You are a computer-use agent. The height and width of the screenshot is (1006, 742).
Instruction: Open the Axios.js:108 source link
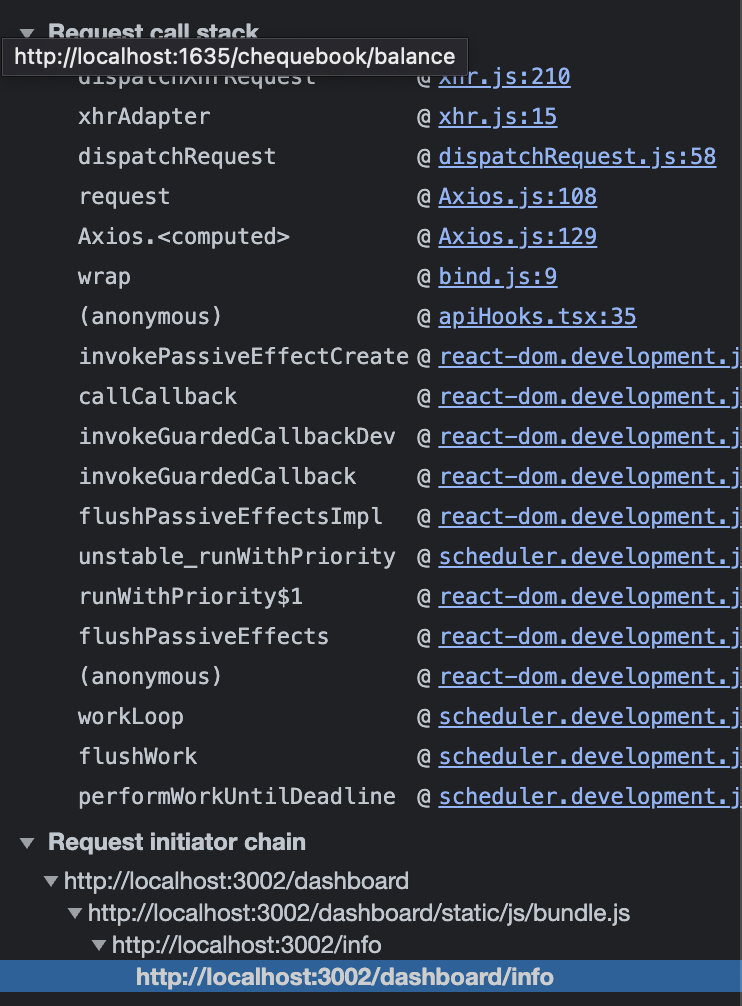518,196
